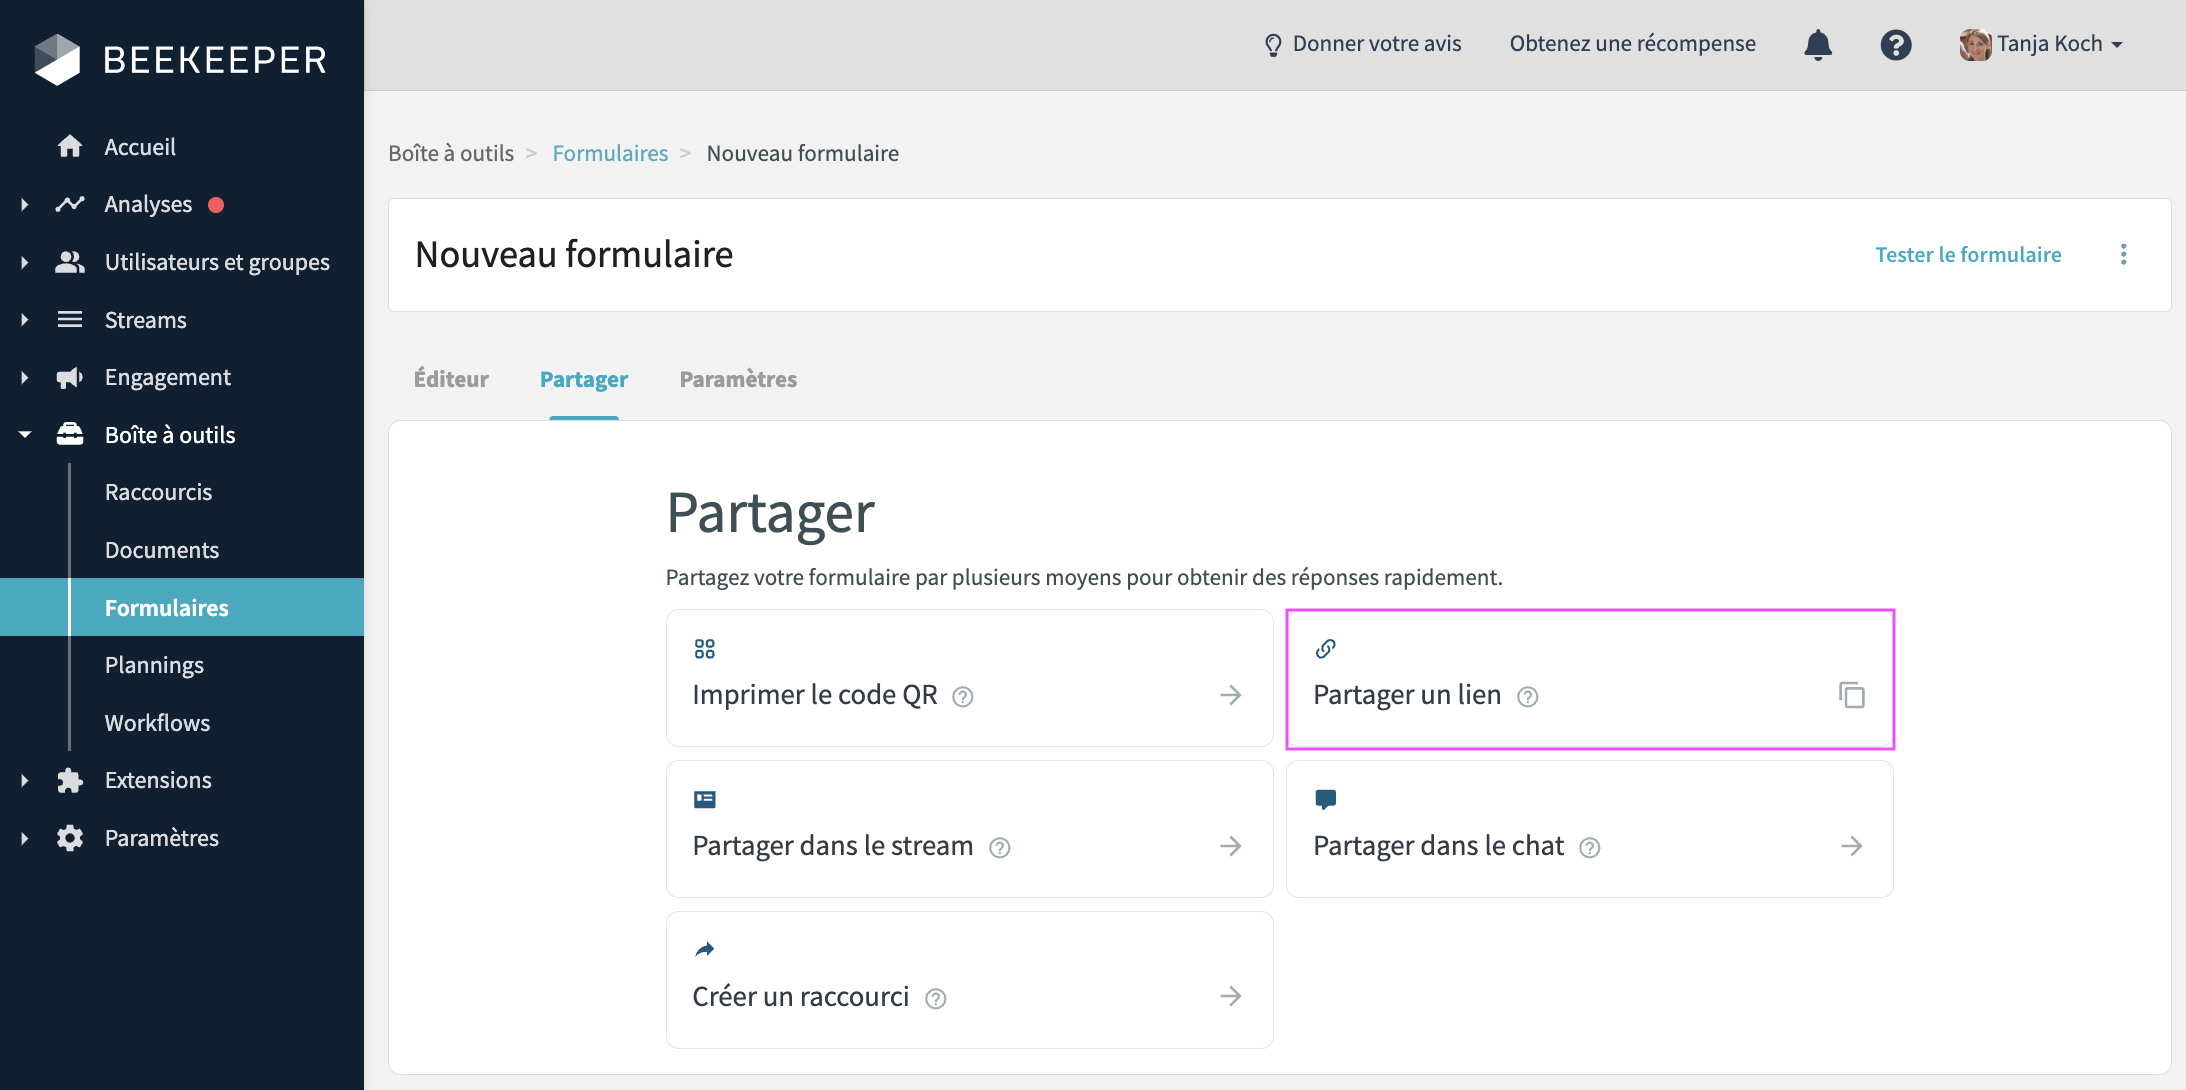This screenshot has width=2186, height=1090.
Task: Click help icon next to Partager dans le stream
Action: (999, 848)
